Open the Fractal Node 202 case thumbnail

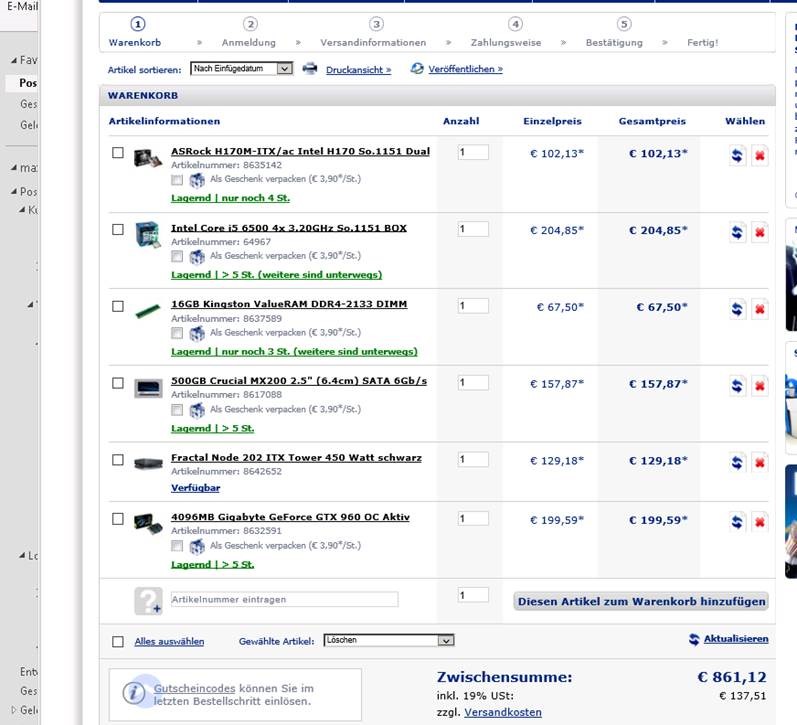click(x=148, y=463)
